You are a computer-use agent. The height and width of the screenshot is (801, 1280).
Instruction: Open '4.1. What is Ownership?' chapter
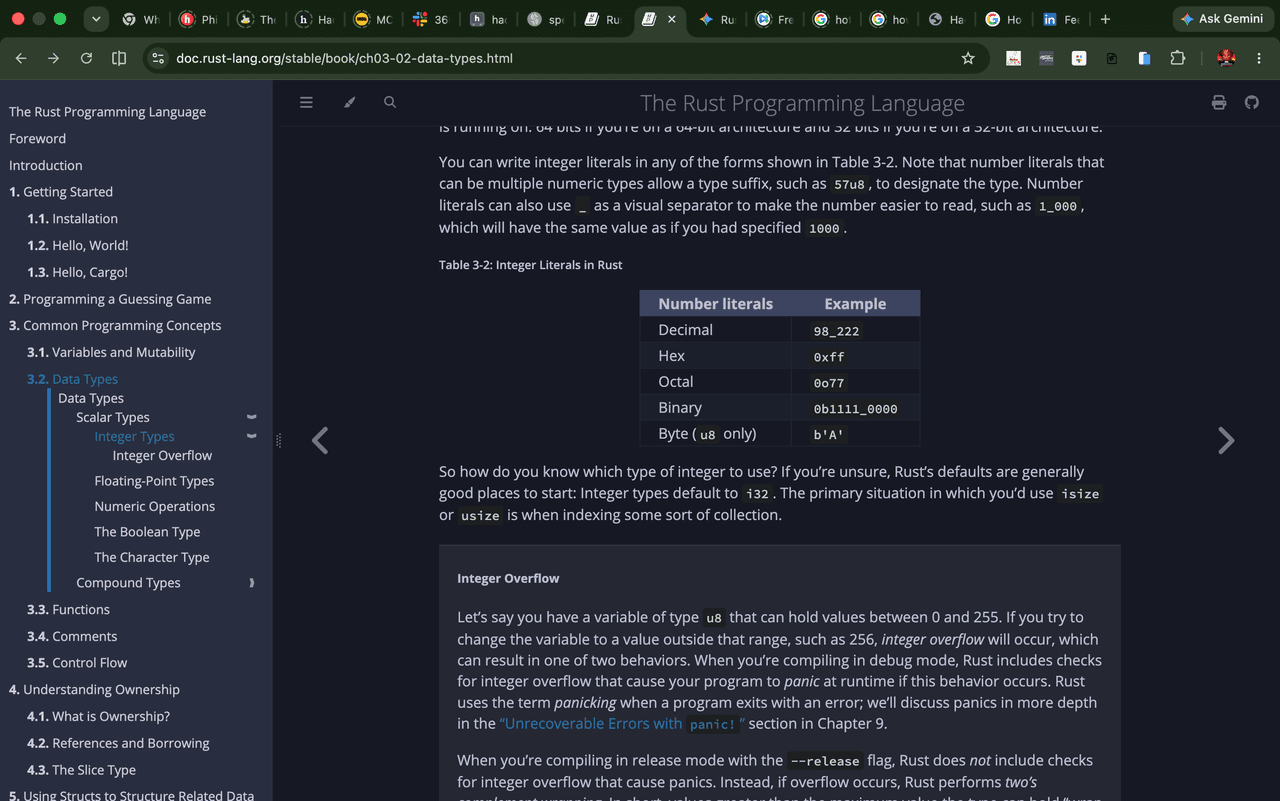tap(98, 717)
